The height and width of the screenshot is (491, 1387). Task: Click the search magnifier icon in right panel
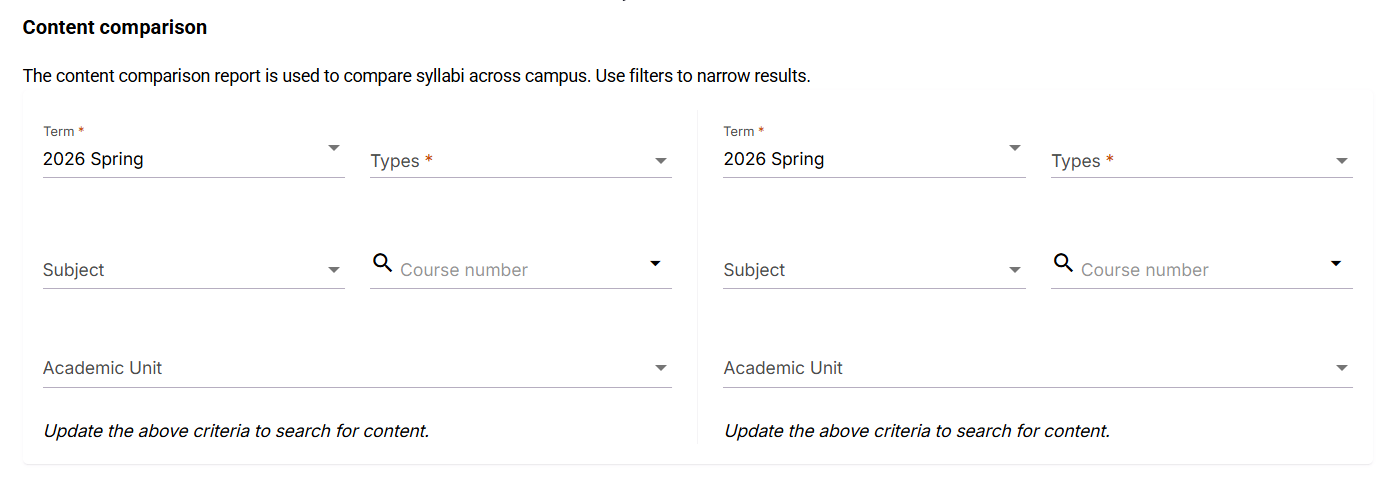pos(1063,263)
